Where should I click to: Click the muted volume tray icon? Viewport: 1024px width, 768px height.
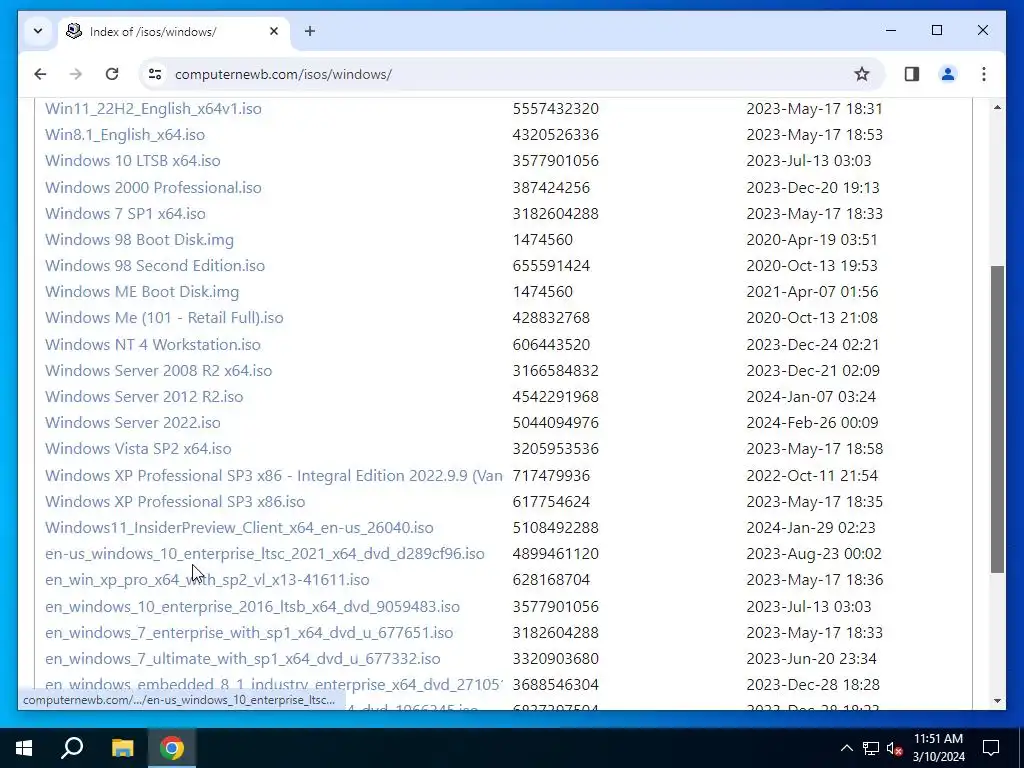pyautogui.click(x=895, y=748)
